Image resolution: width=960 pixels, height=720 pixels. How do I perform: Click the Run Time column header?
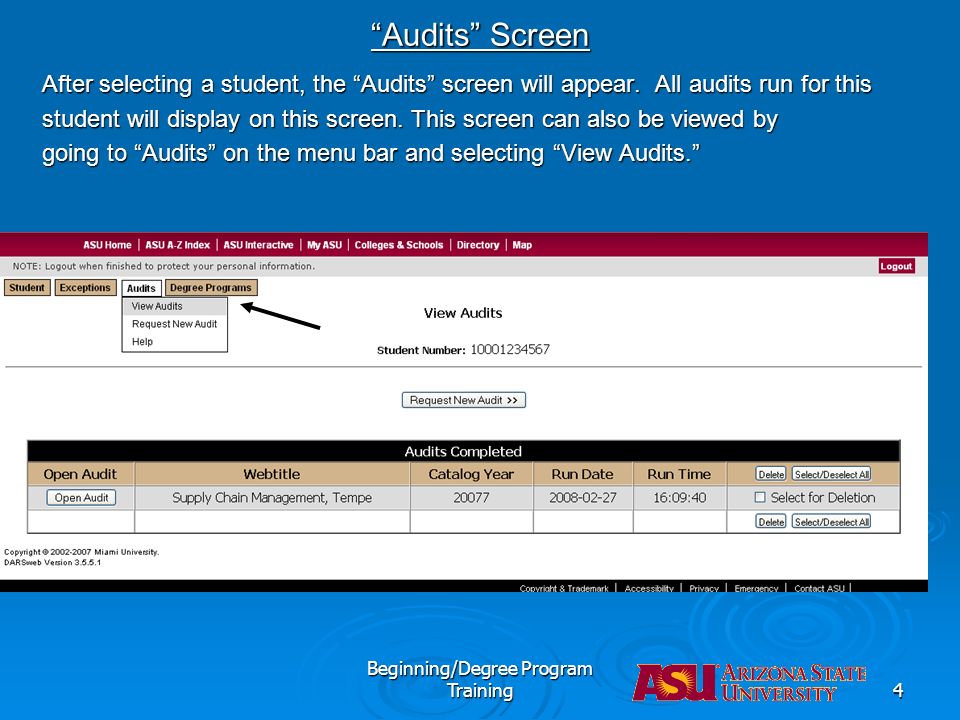tap(679, 474)
